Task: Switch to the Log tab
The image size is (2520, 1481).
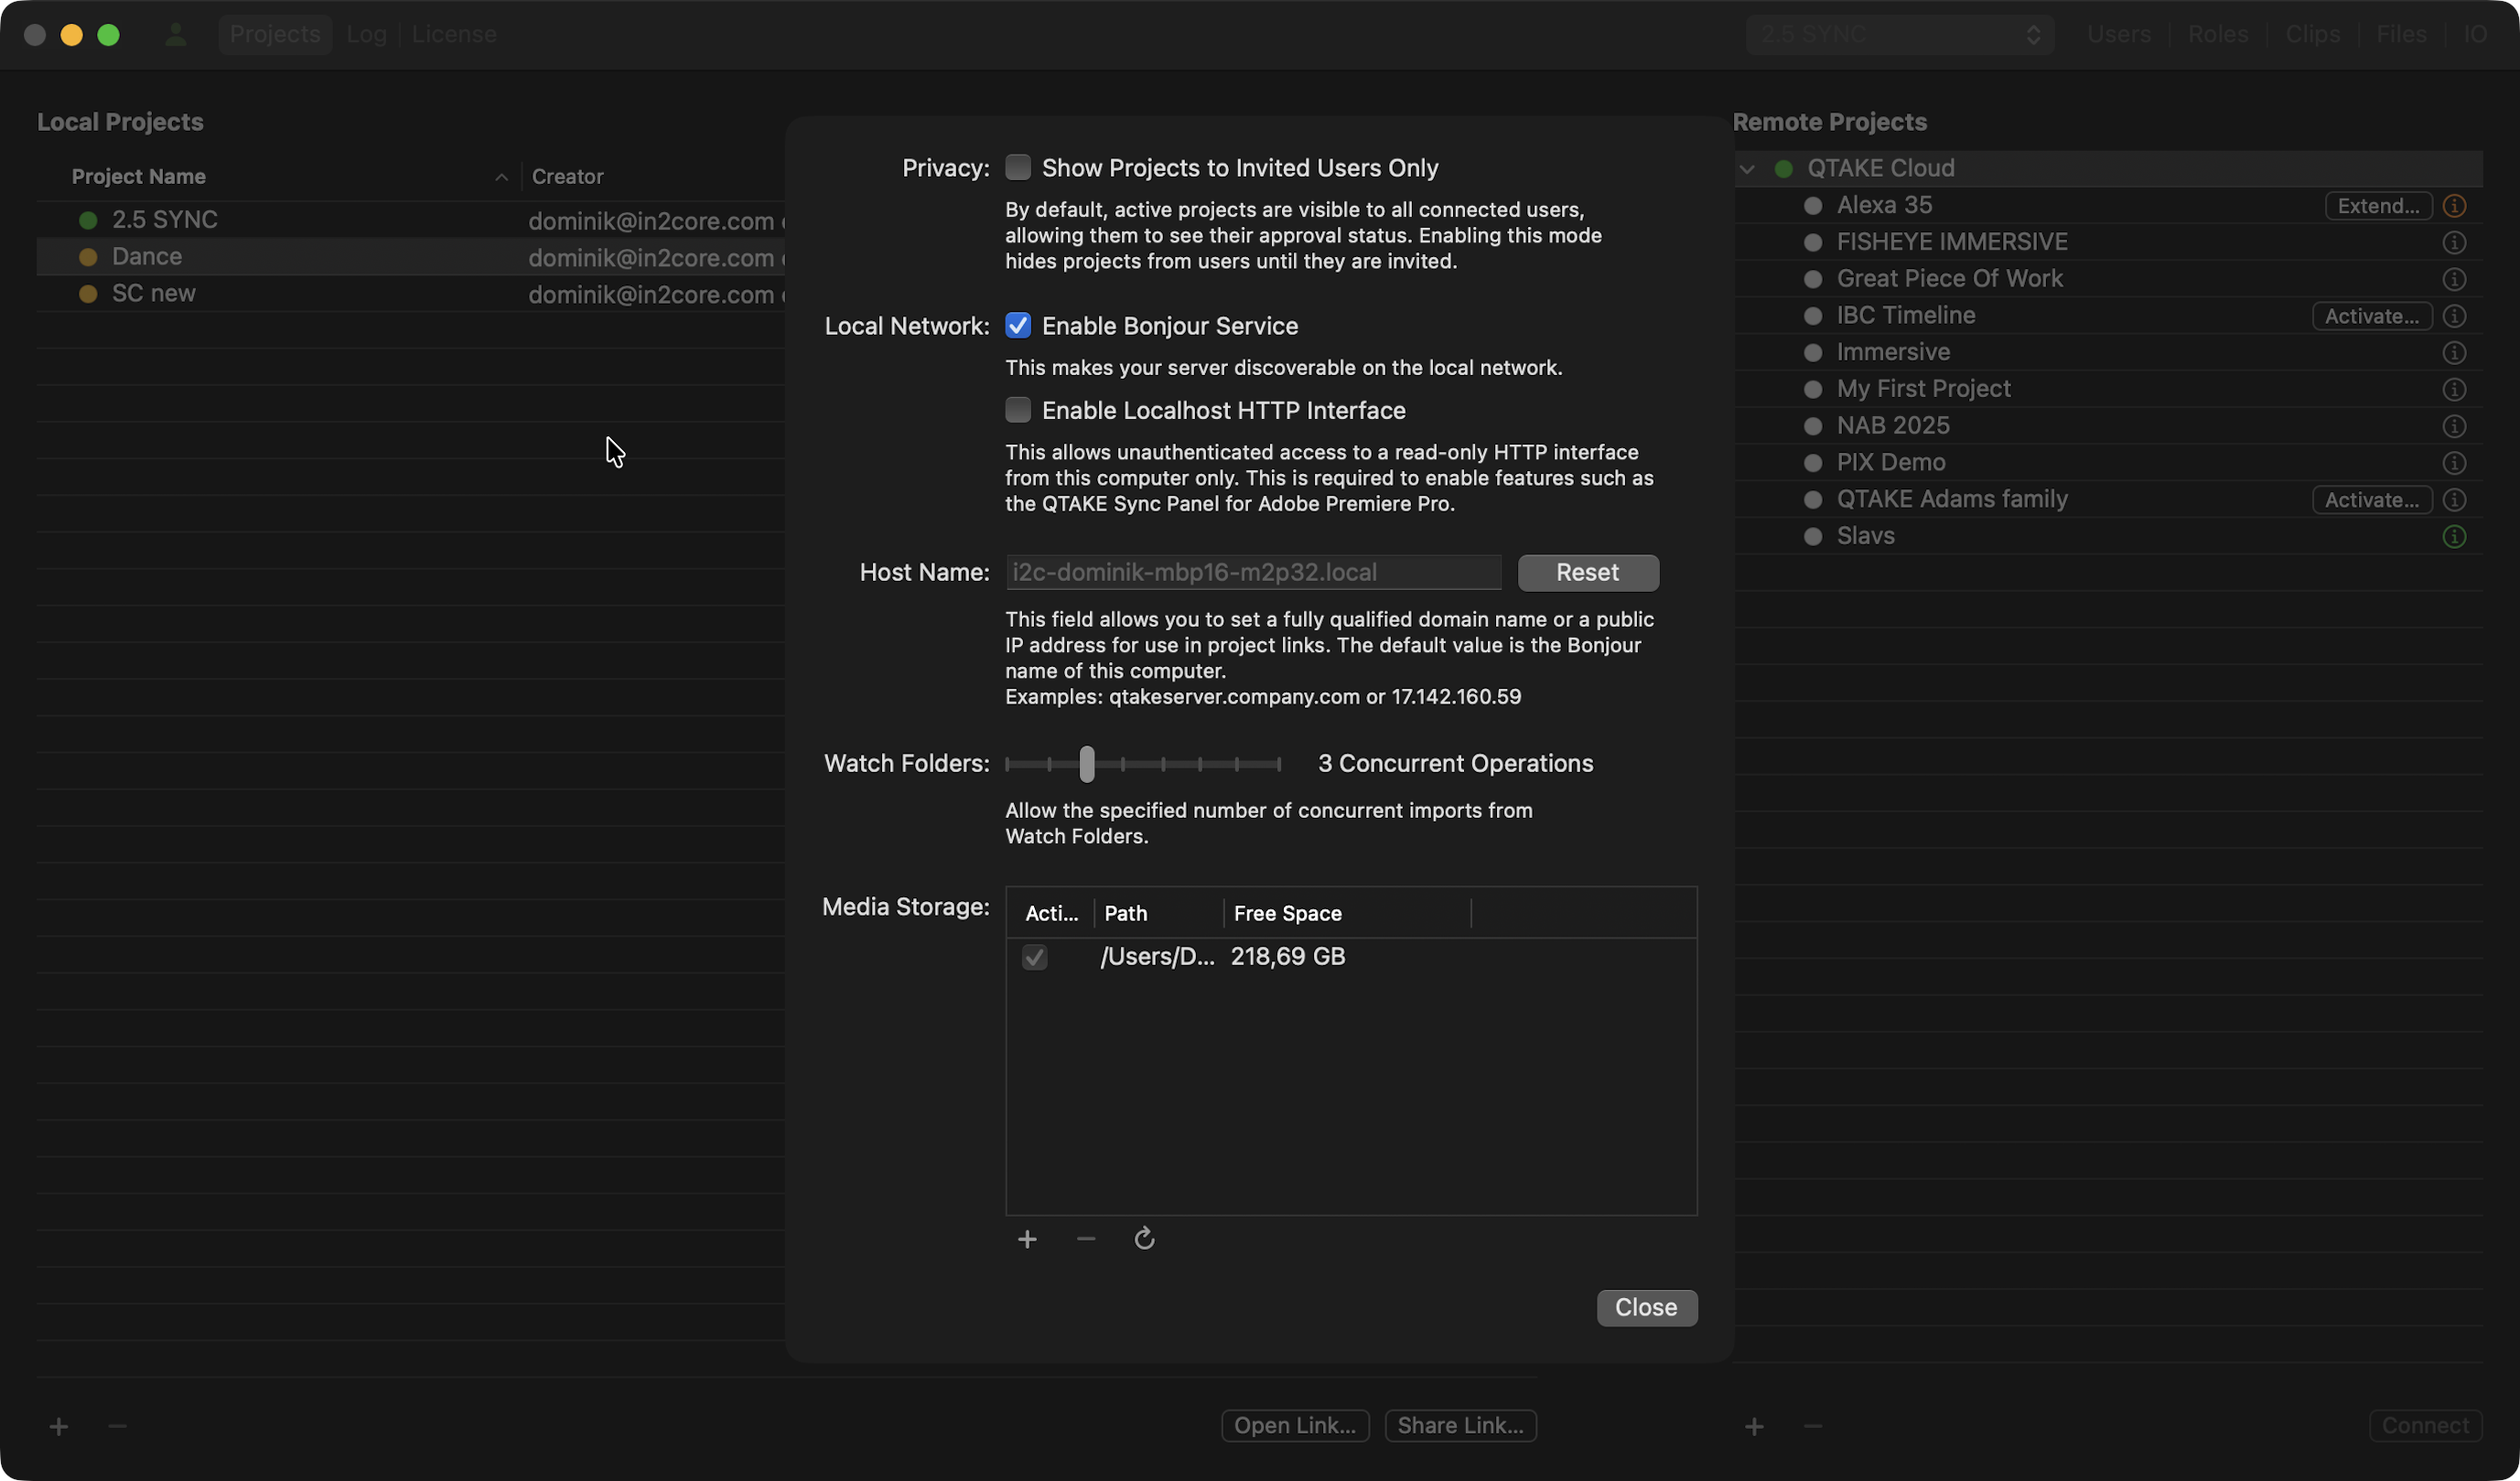Action: click(x=366, y=35)
